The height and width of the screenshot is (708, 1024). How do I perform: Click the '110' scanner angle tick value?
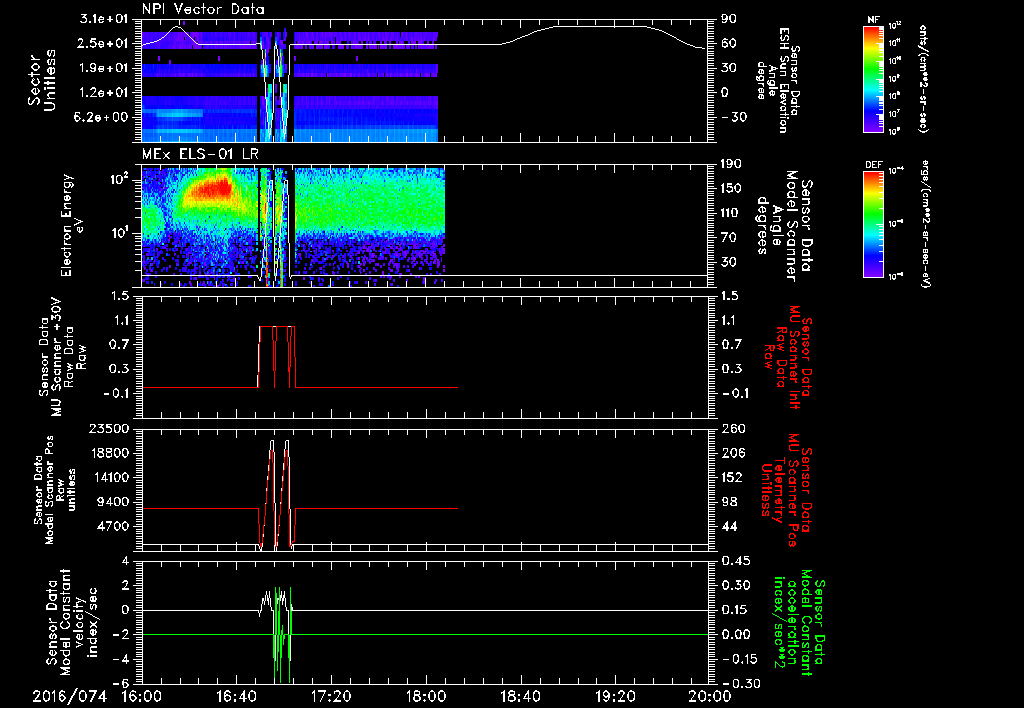[731, 213]
